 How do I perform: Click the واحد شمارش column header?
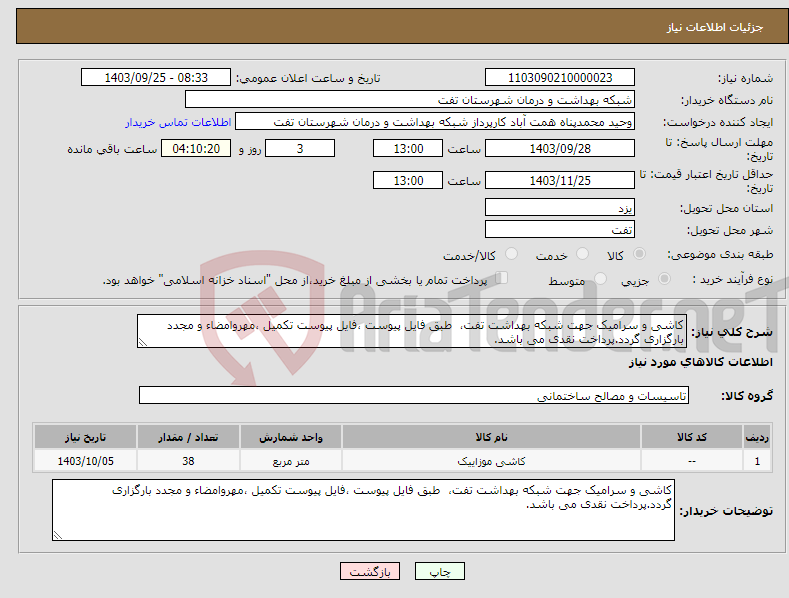tap(291, 437)
